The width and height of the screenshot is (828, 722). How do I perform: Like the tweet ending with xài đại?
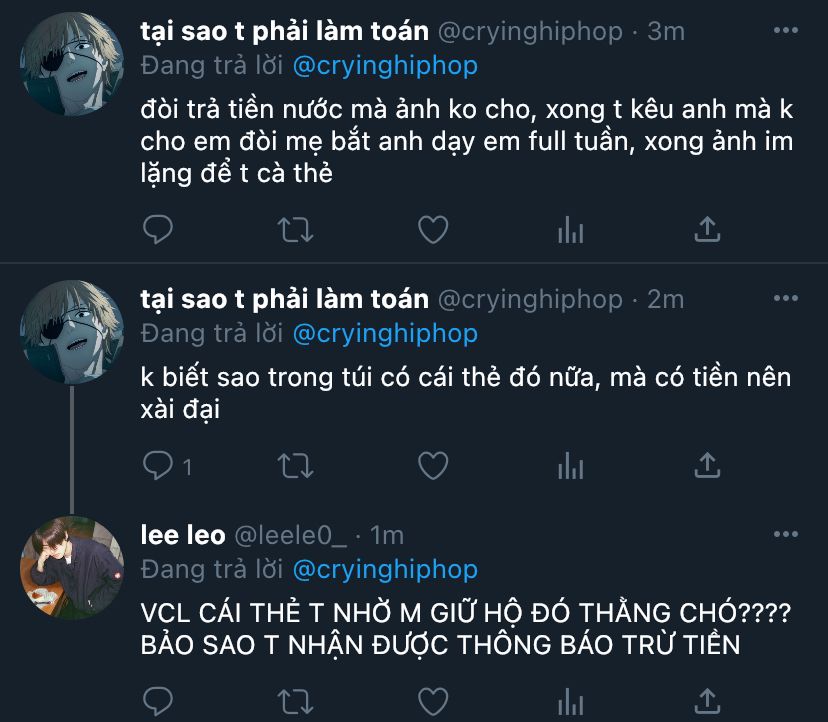432,465
